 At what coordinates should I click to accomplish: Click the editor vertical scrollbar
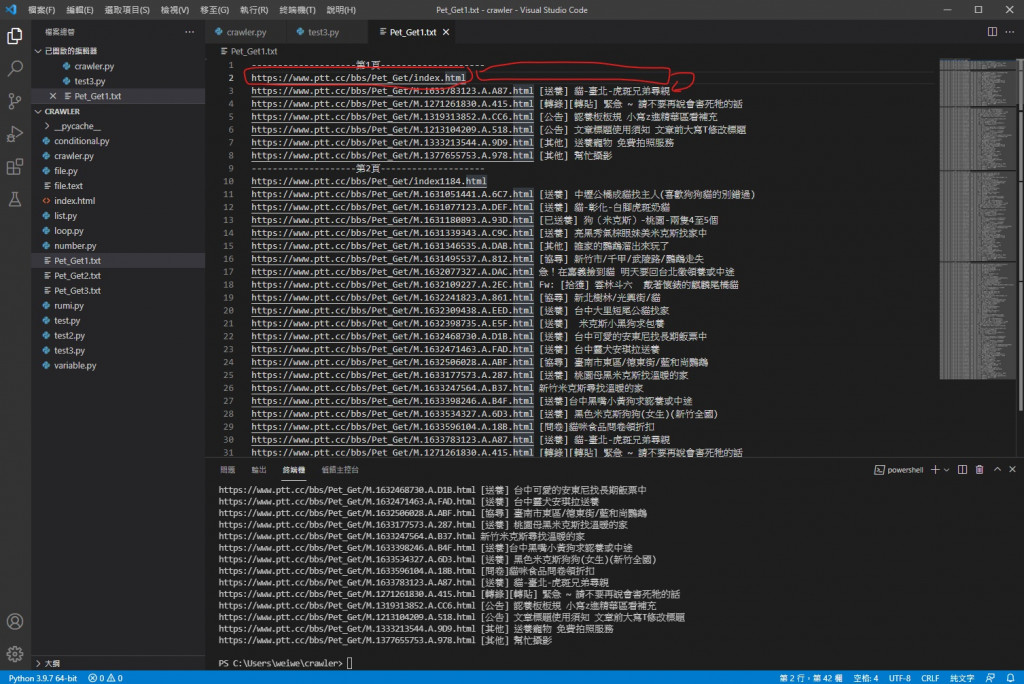coord(1020,235)
